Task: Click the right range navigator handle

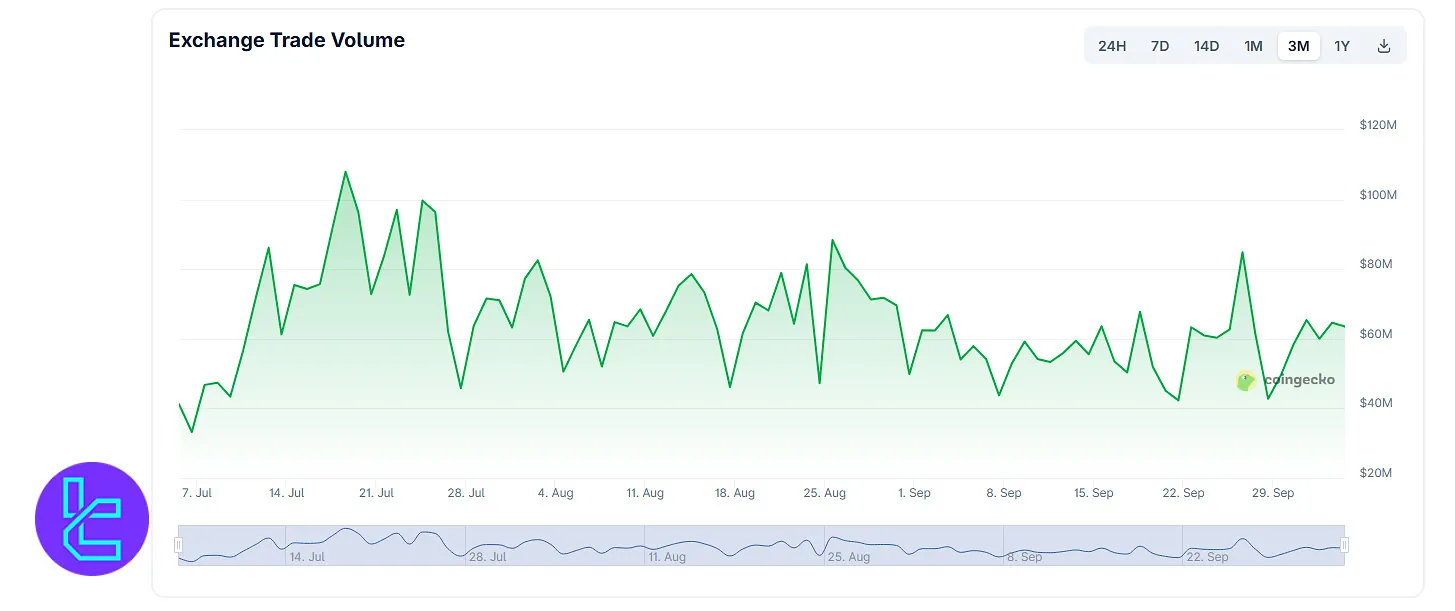Action: [1344, 545]
